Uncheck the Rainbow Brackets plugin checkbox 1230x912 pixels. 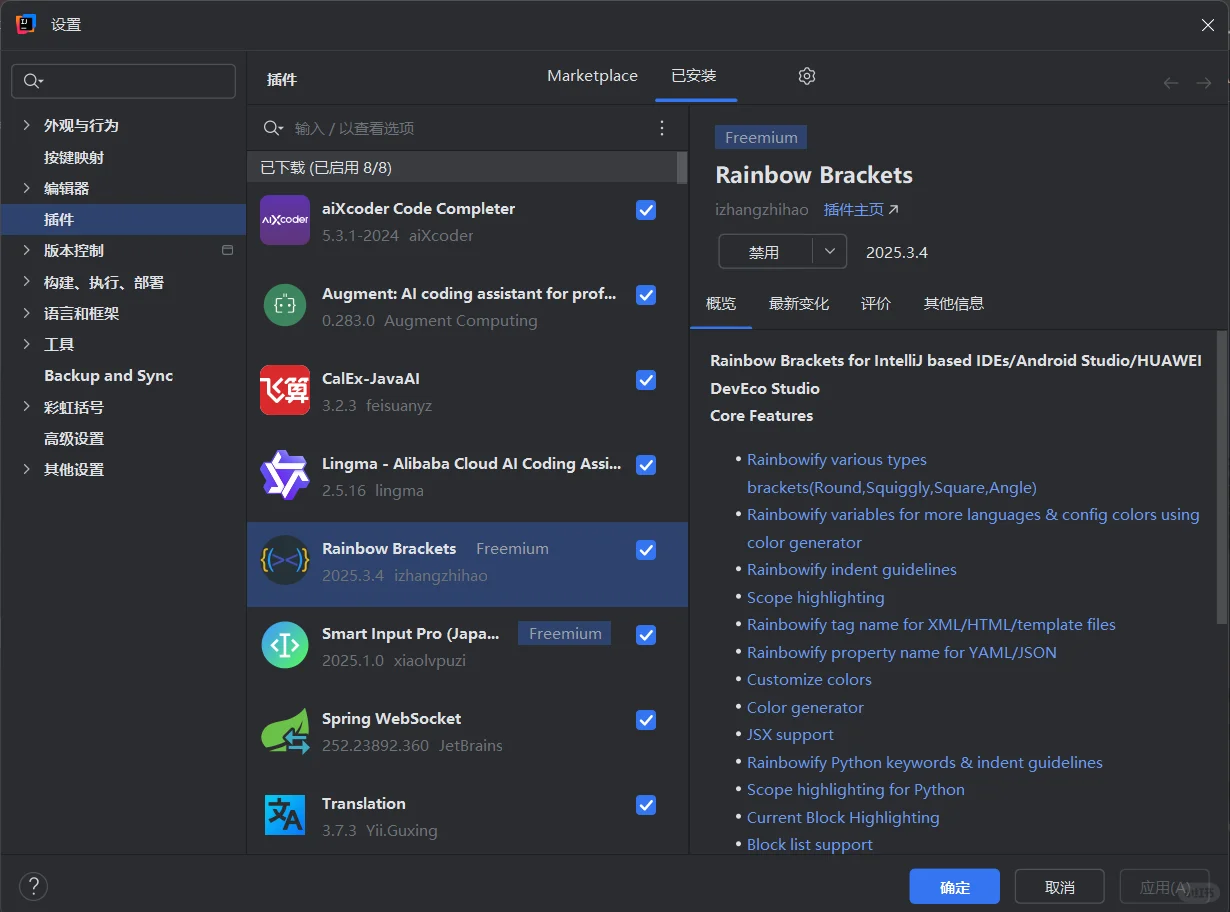coord(646,550)
